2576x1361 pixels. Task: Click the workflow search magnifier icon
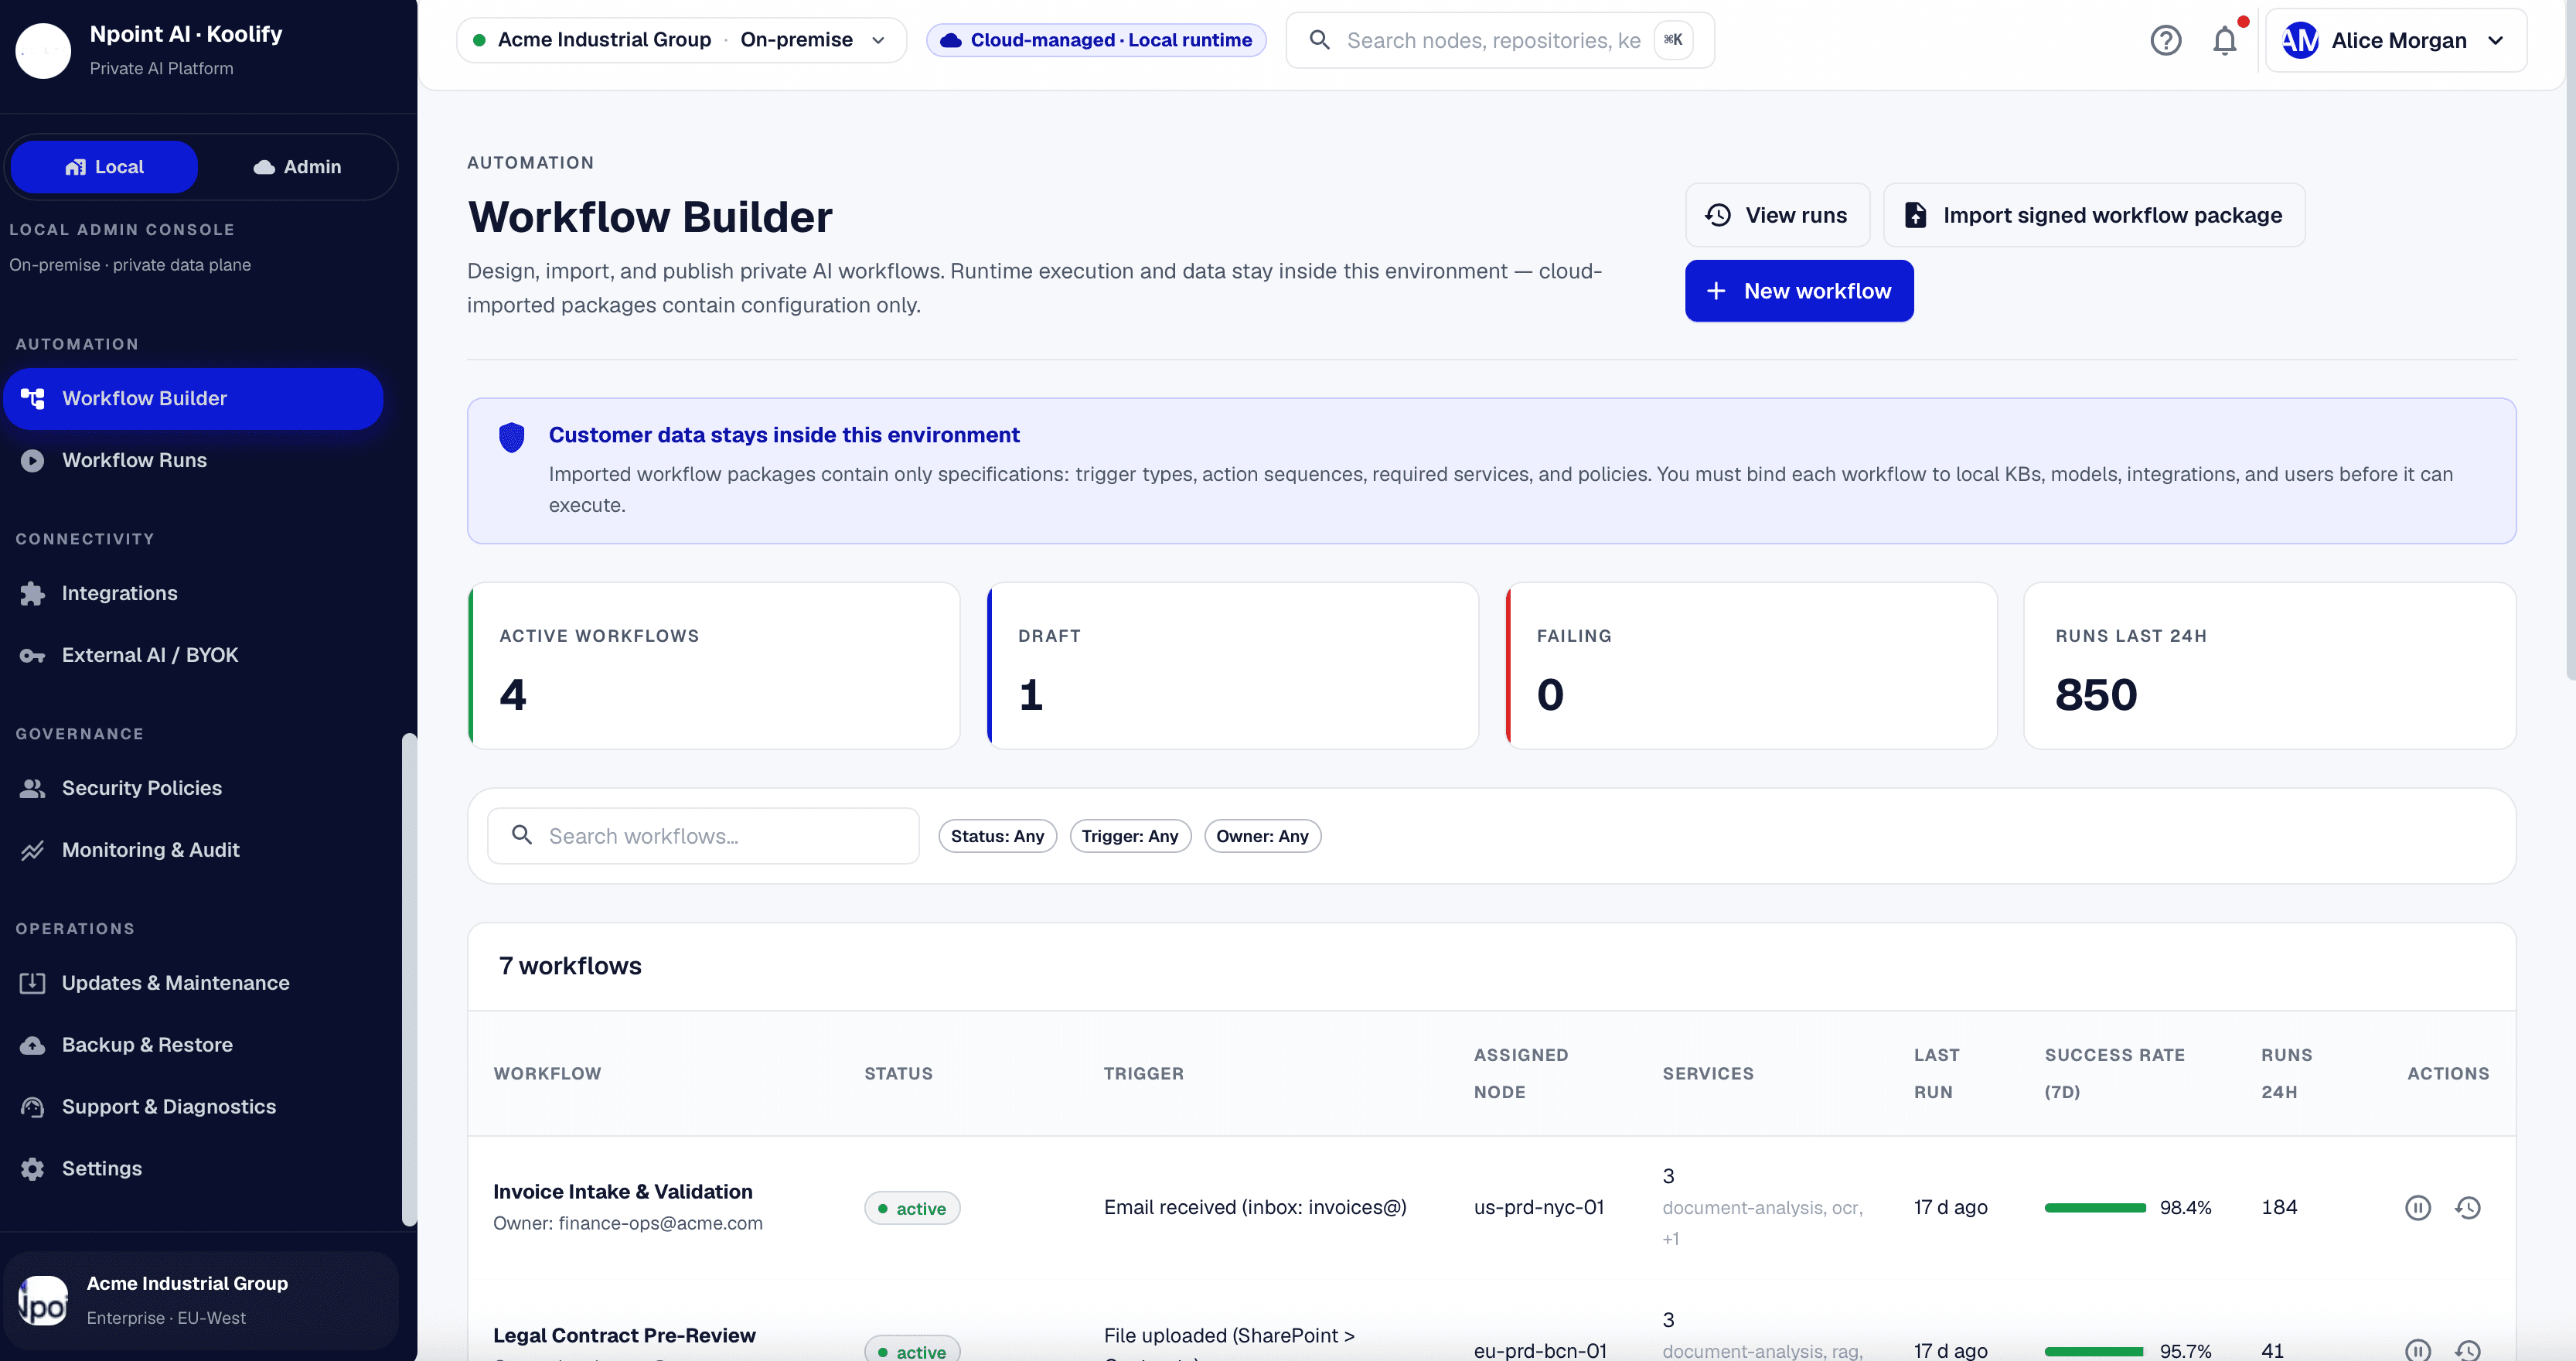(x=522, y=835)
